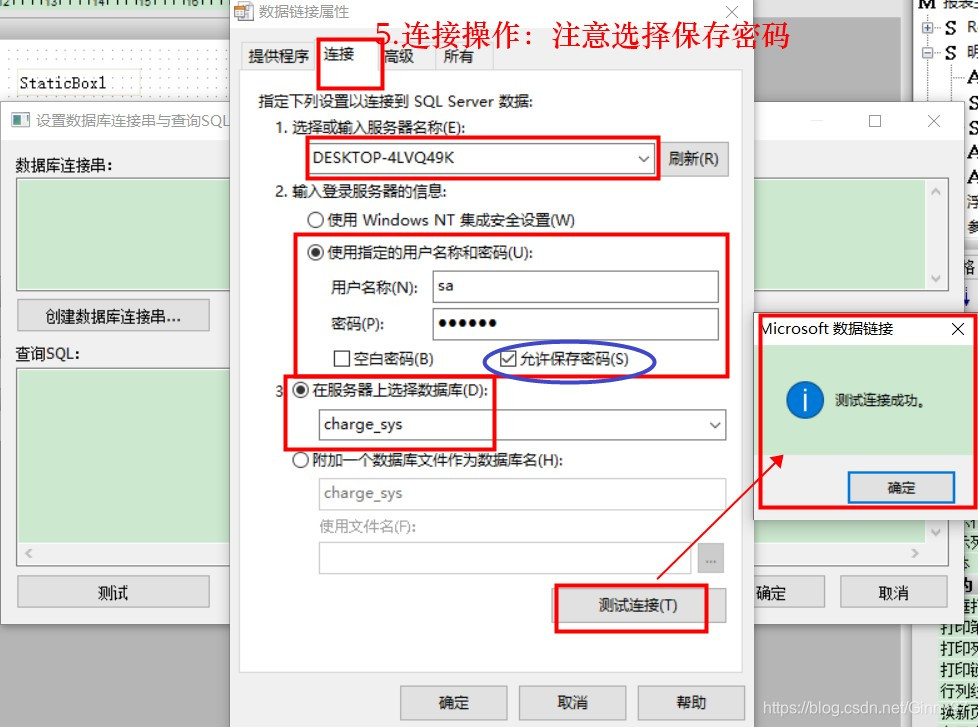Click the scroll-right arrow of 查询SQL area
The height and width of the screenshot is (727, 978).
(x=915, y=553)
